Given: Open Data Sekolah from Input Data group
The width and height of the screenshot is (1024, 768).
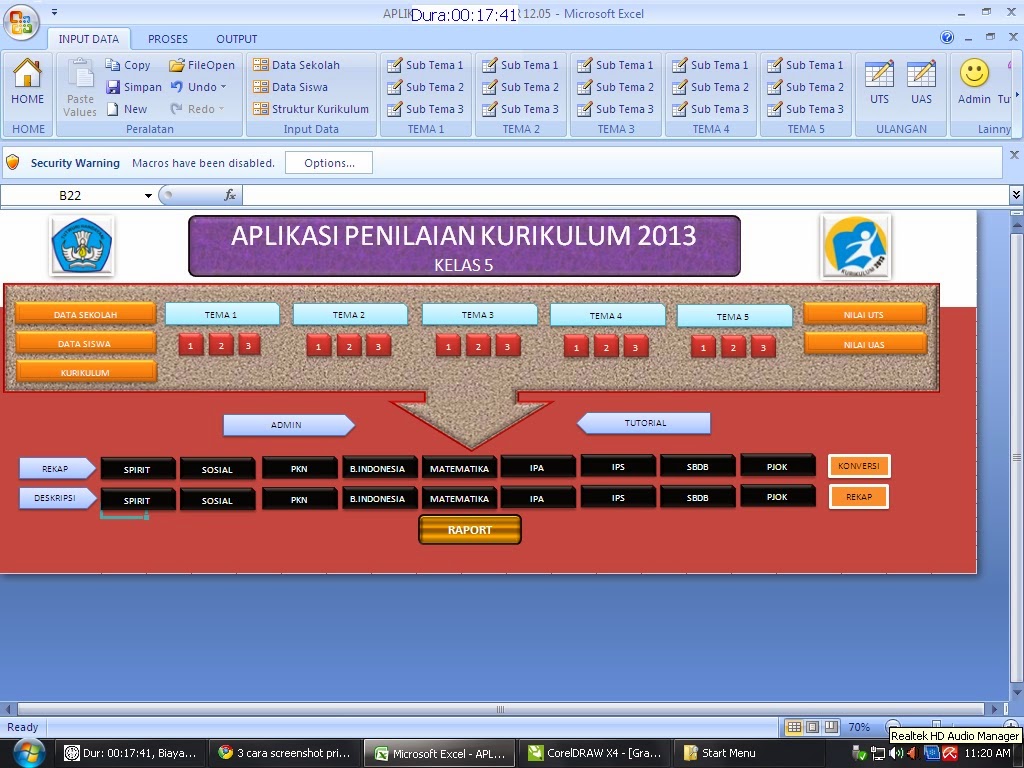Looking at the screenshot, I should 296,65.
